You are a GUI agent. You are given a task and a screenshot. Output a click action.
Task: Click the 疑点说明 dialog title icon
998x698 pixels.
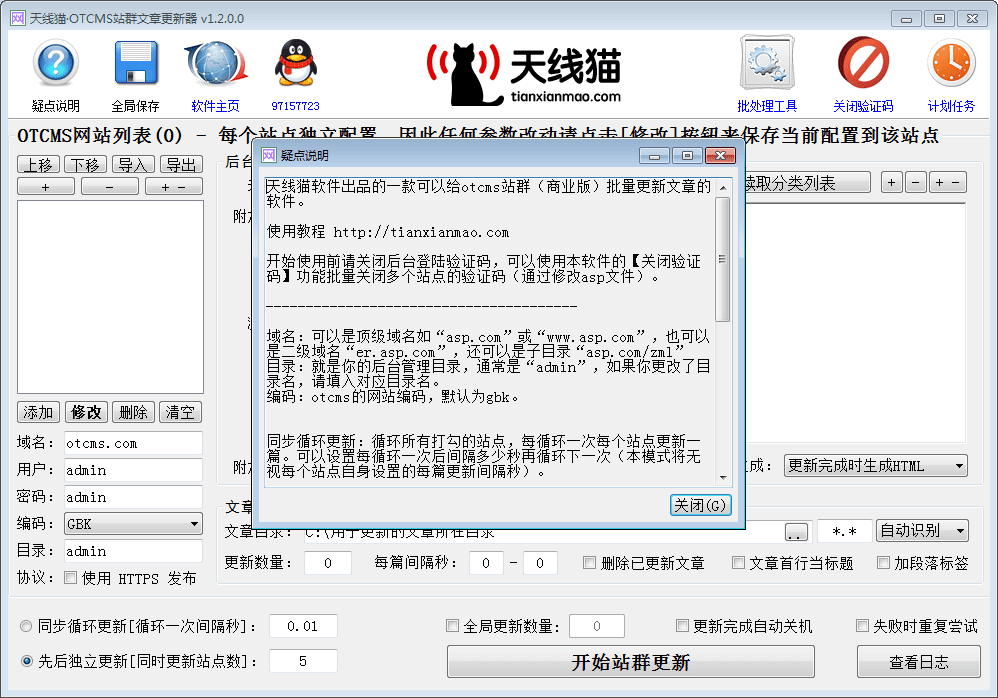click(x=269, y=155)
